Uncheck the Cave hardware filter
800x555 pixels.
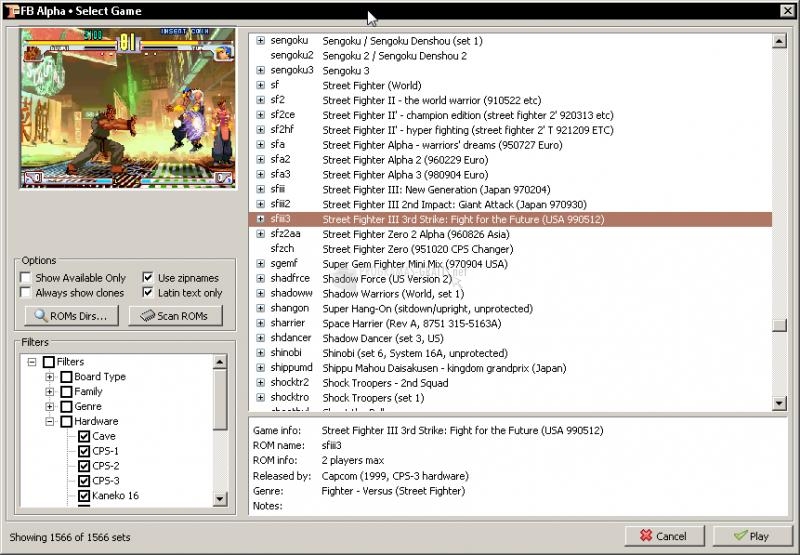tap(84, 436)
